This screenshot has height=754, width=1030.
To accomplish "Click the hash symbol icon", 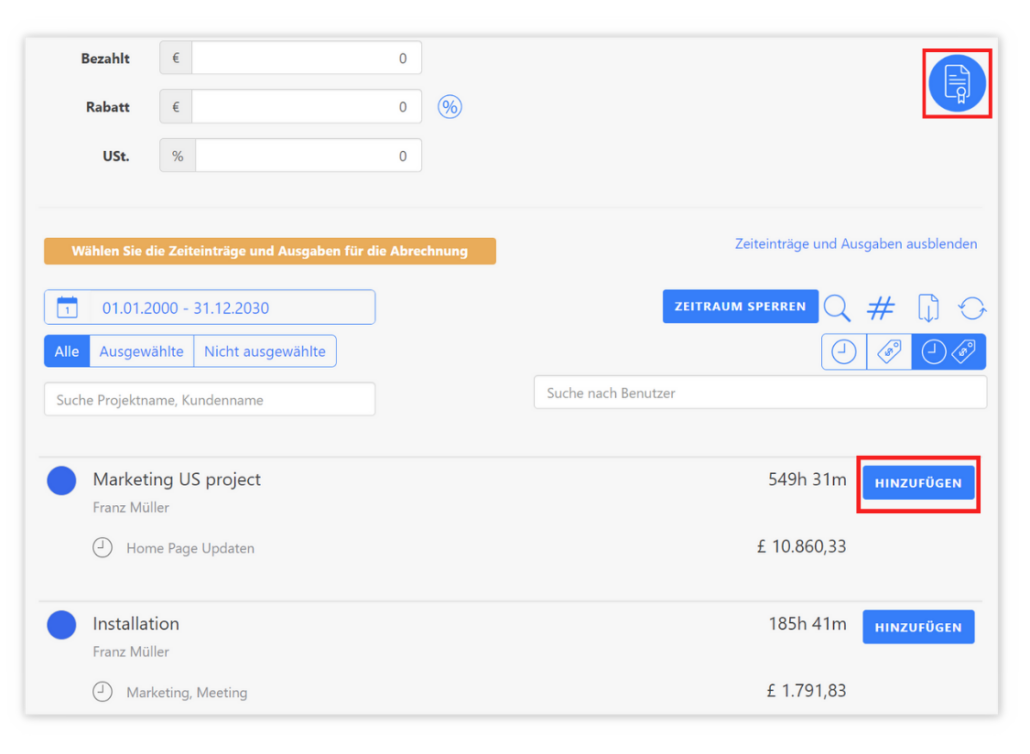I will [880, 308].
